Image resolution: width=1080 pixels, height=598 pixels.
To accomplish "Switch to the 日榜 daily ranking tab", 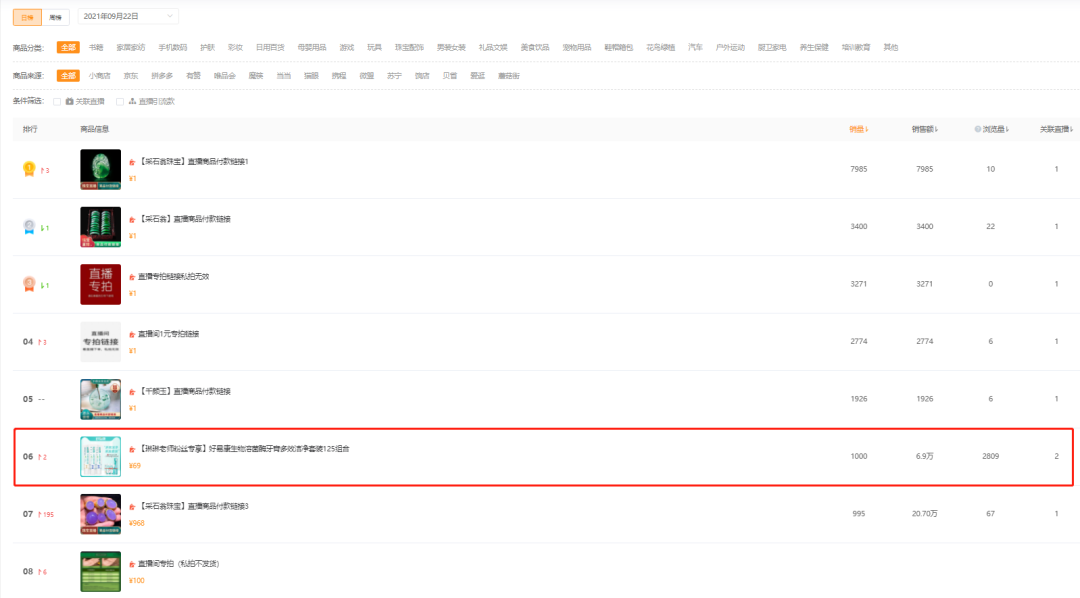I will (27, 17).
